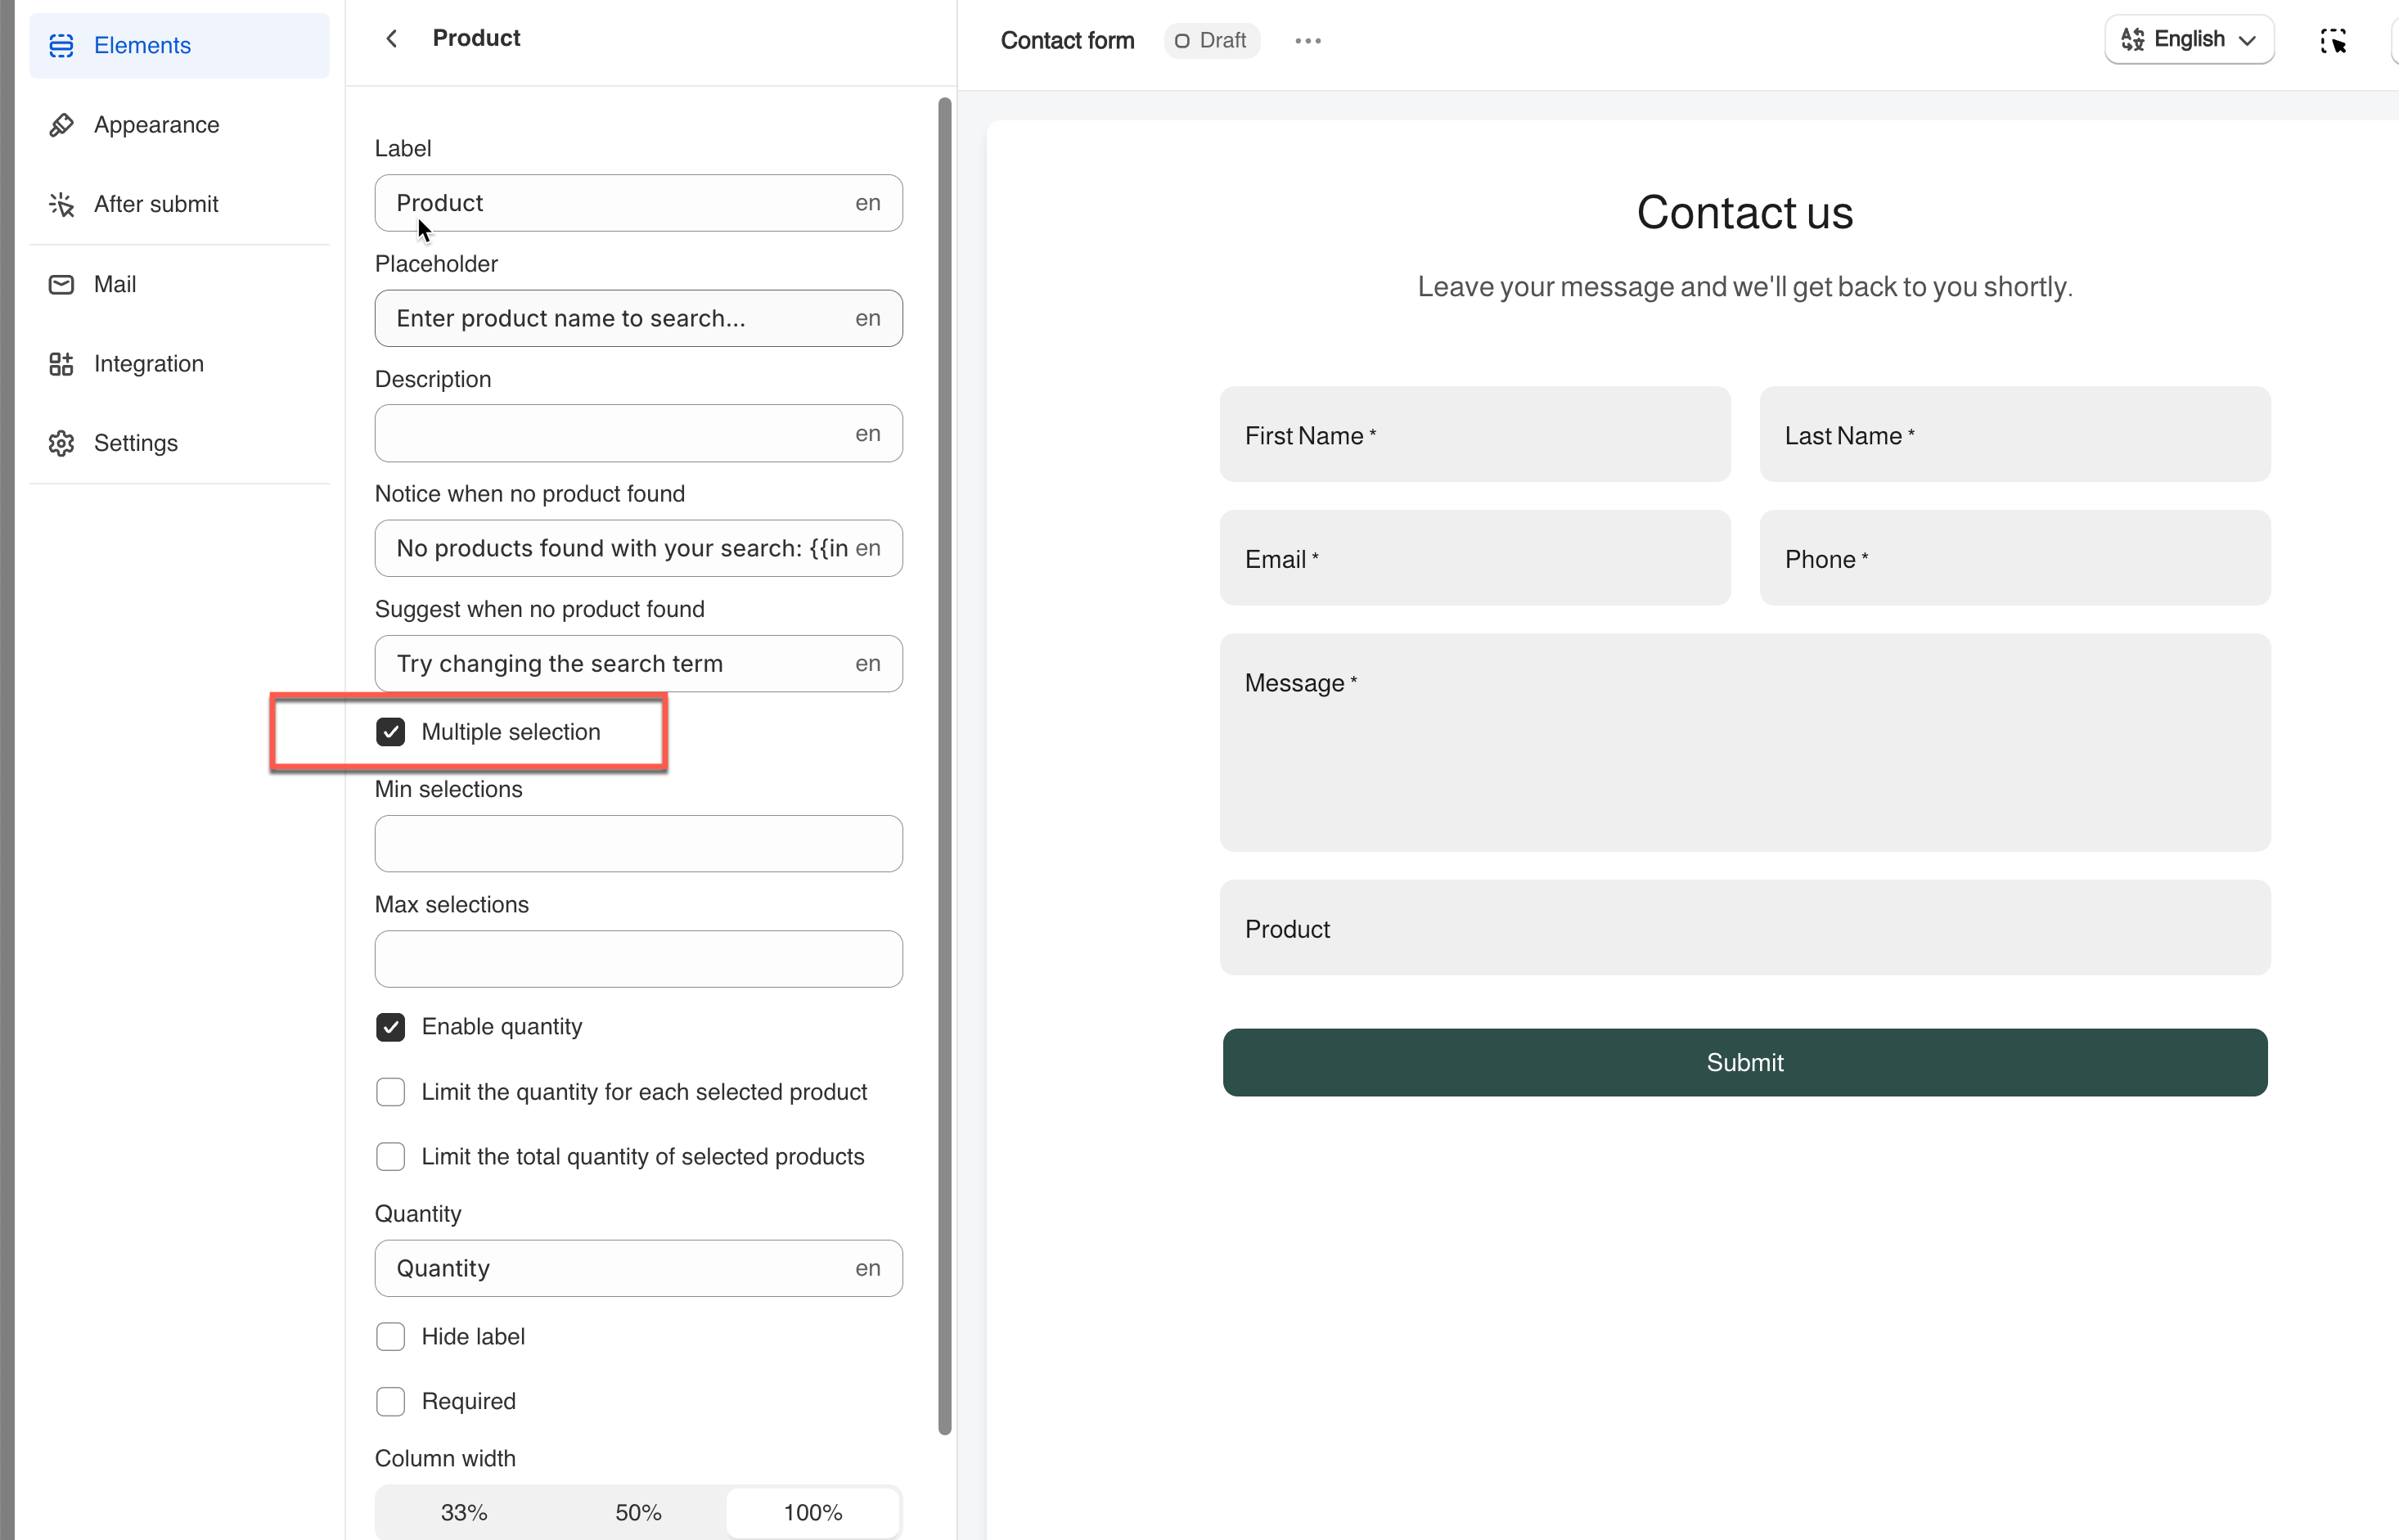Click the Elements sidebar icon
The image size is (2399, 1540).
coord(61,45)
